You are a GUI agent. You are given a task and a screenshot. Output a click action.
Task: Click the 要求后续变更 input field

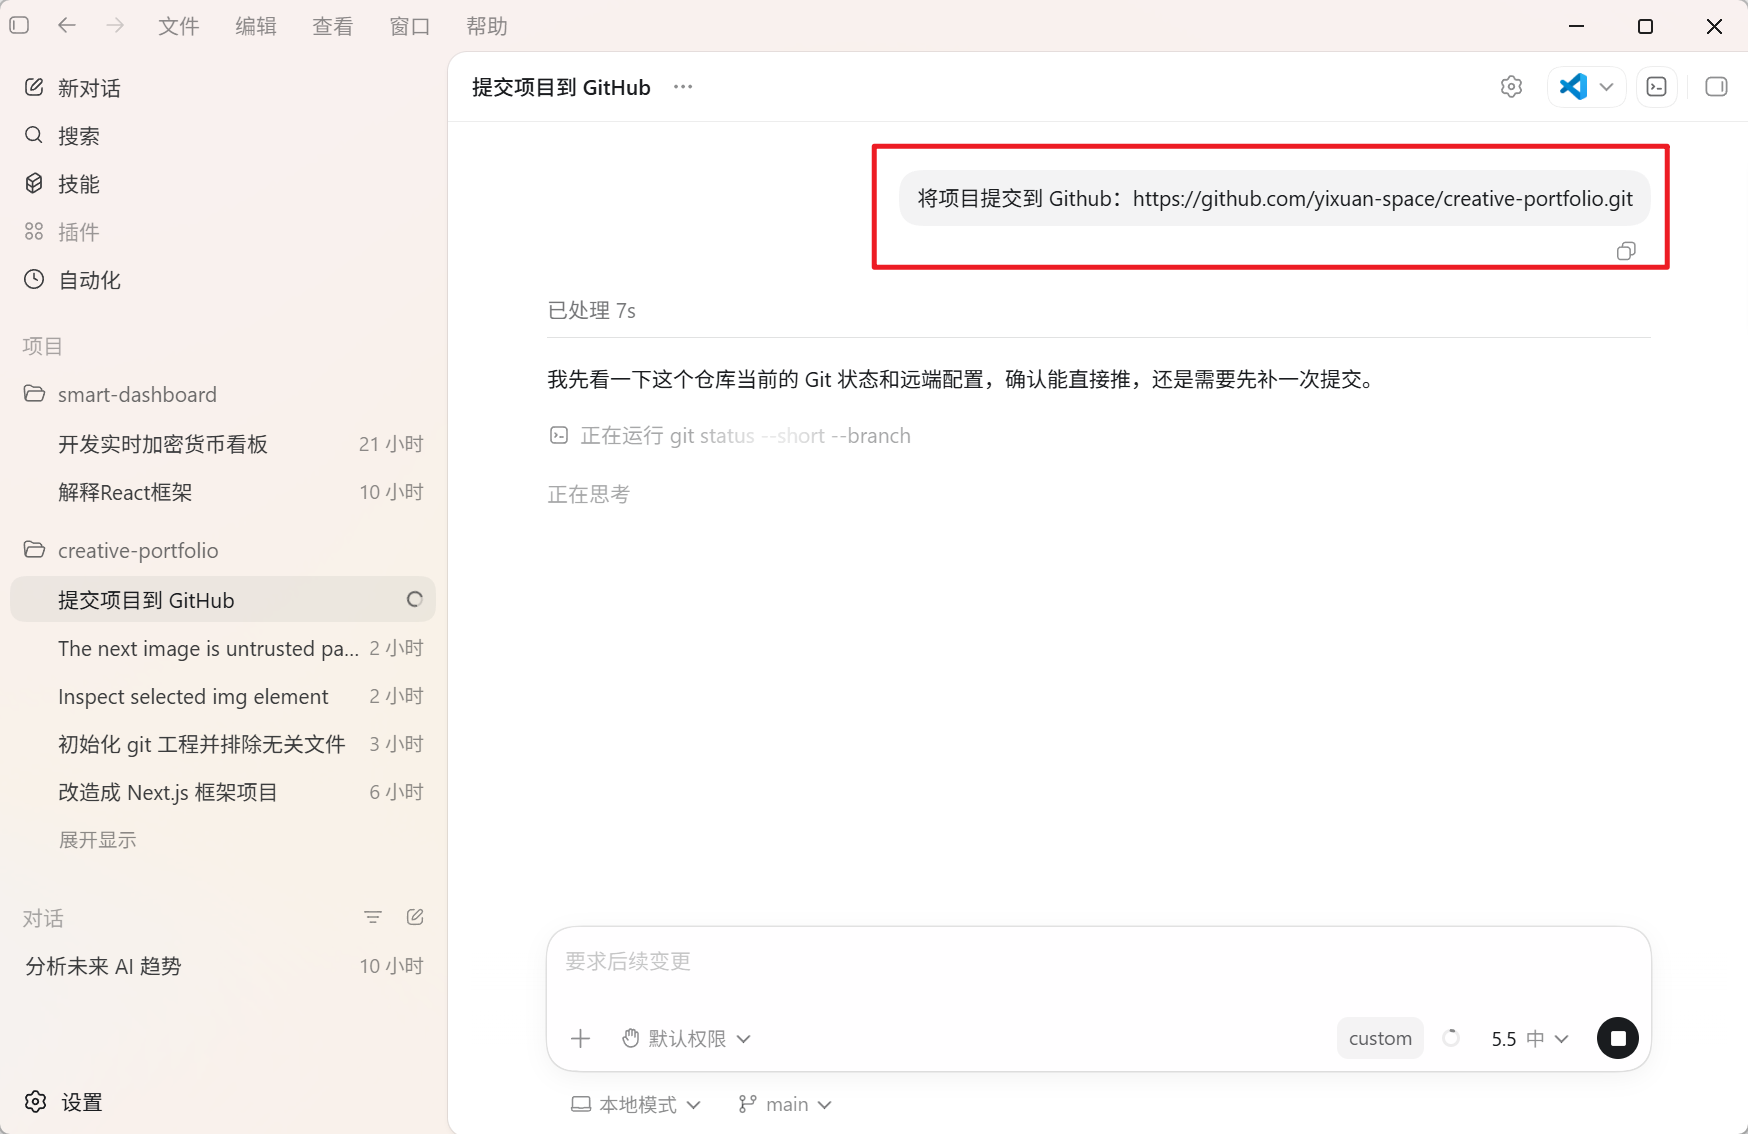[1098, 962]
